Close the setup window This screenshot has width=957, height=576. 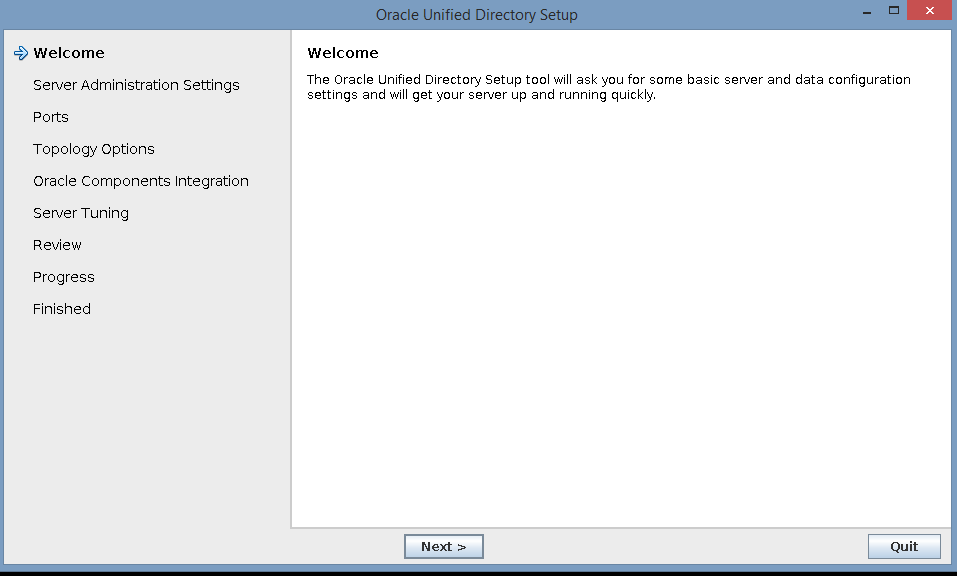pos(930,10)
